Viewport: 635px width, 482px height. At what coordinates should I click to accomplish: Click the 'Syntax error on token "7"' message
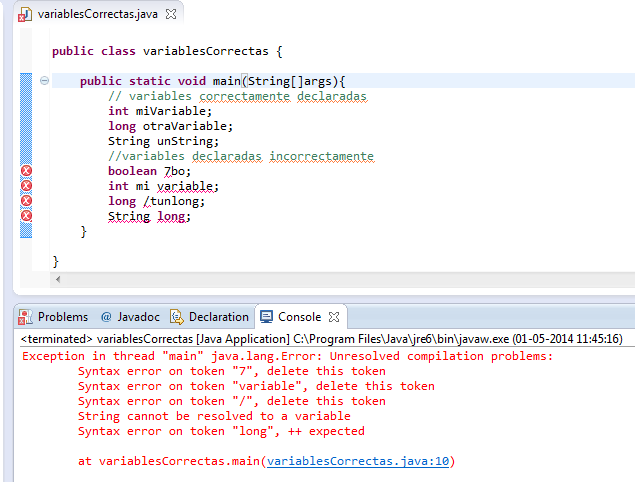pos(232,371)
